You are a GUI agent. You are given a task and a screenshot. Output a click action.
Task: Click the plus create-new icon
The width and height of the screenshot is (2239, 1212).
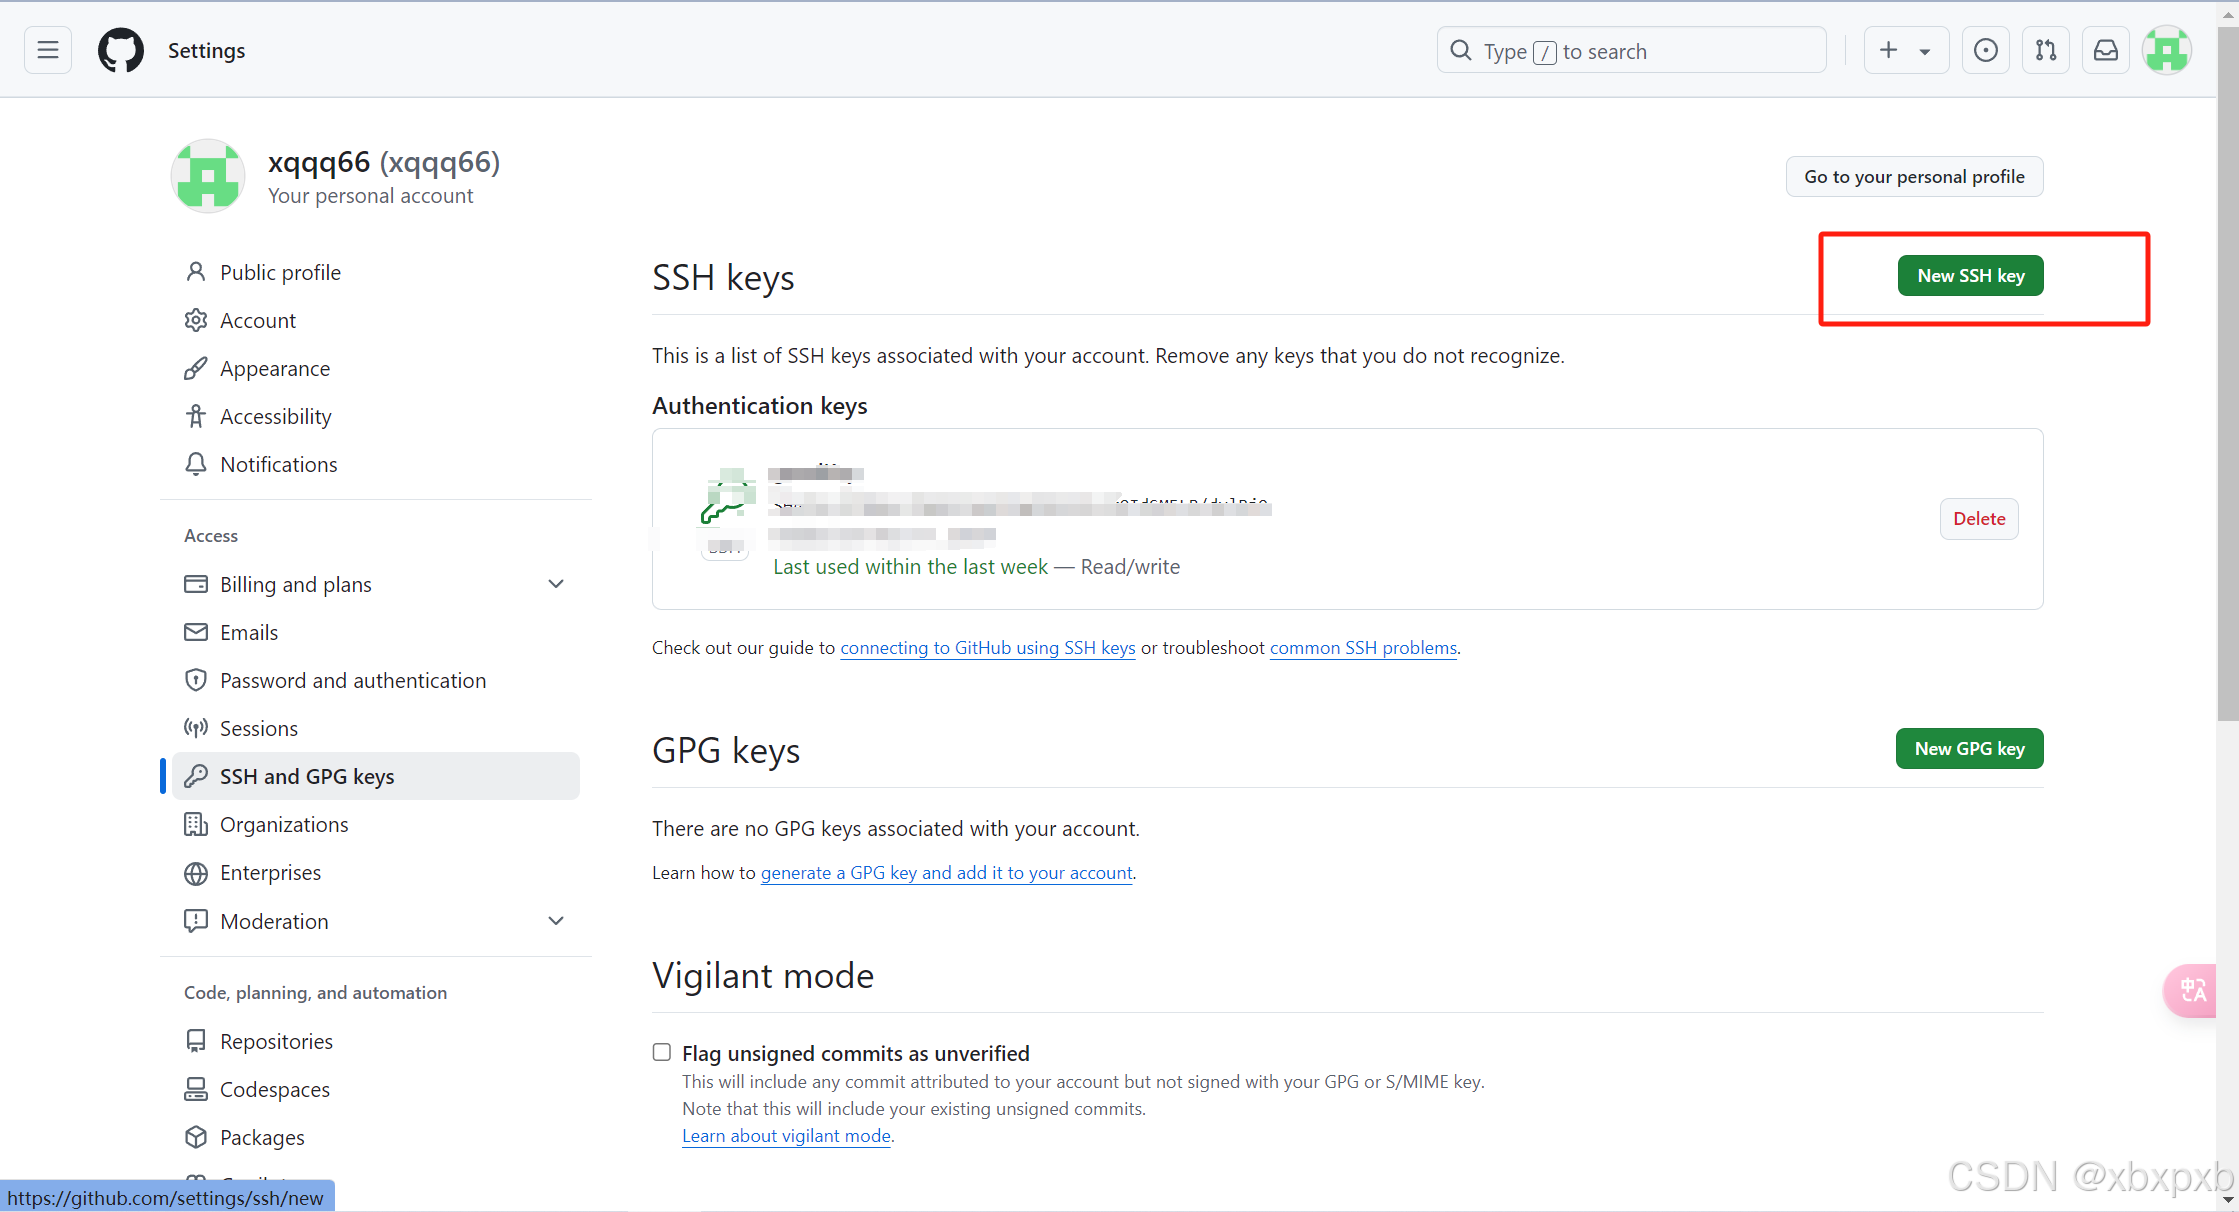pyautogui.click(x=1888, y=50)
